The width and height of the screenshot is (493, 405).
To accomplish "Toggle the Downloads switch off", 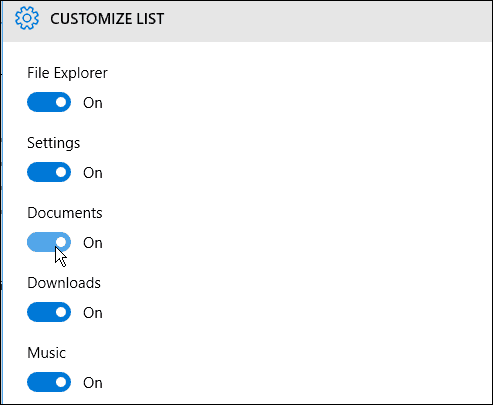I will click(x=49, y=312).
